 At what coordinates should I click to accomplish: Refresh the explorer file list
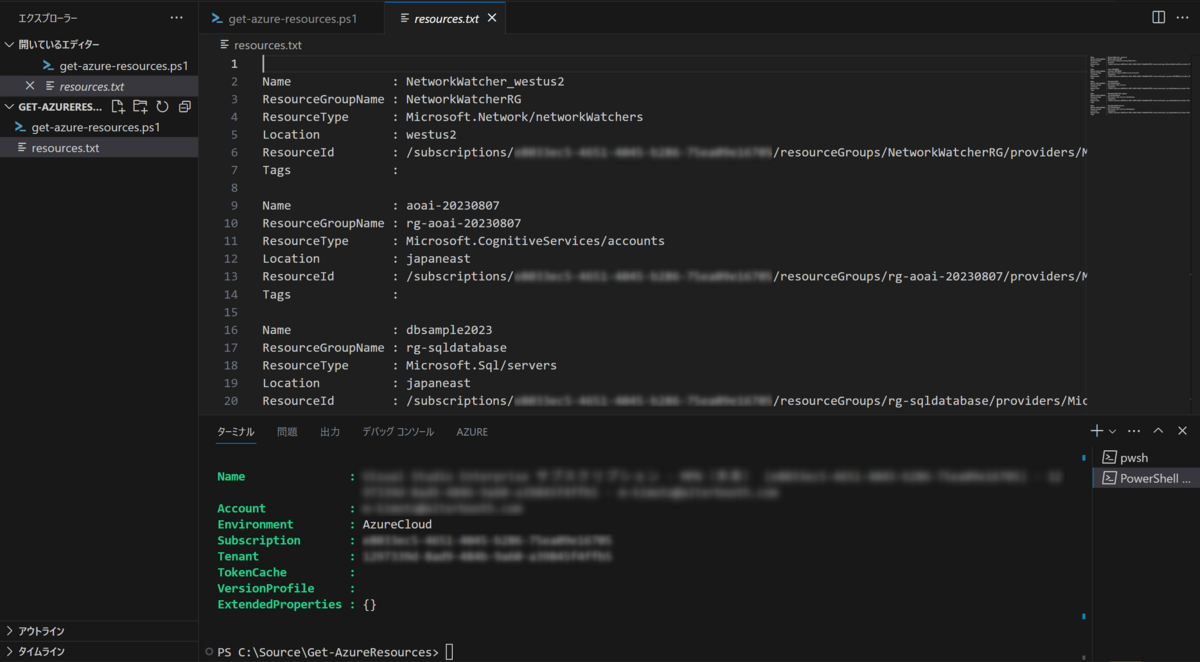(162, 106)
